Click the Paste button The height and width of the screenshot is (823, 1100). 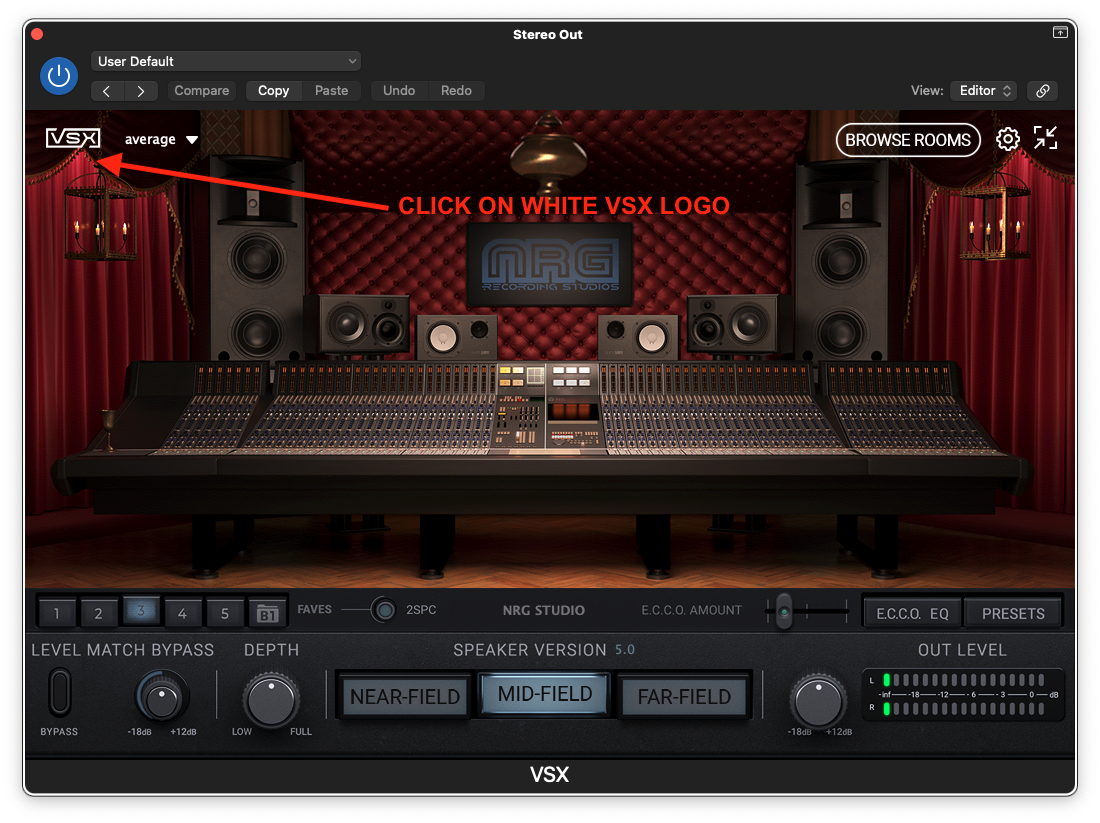331,91
